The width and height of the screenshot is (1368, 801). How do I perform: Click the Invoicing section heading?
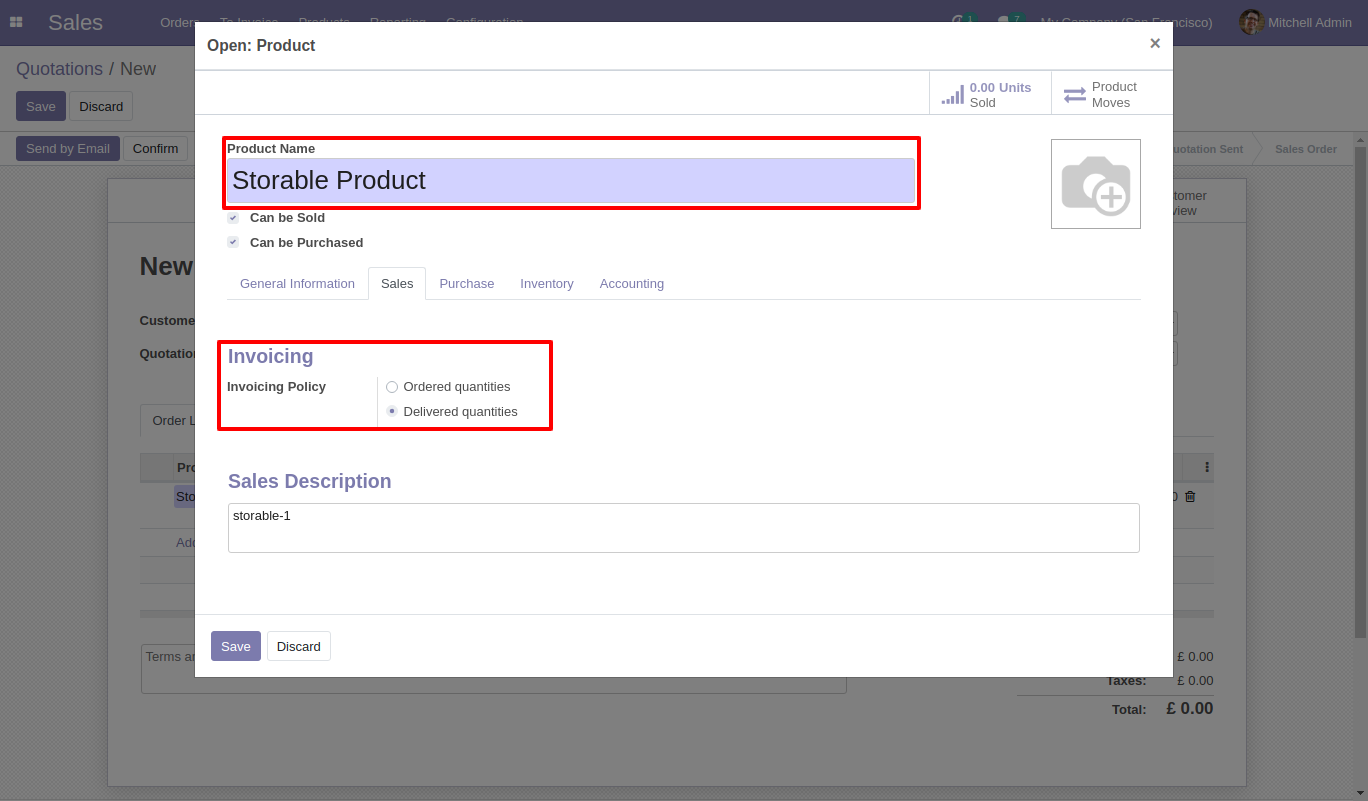click(x=271, y=356)
